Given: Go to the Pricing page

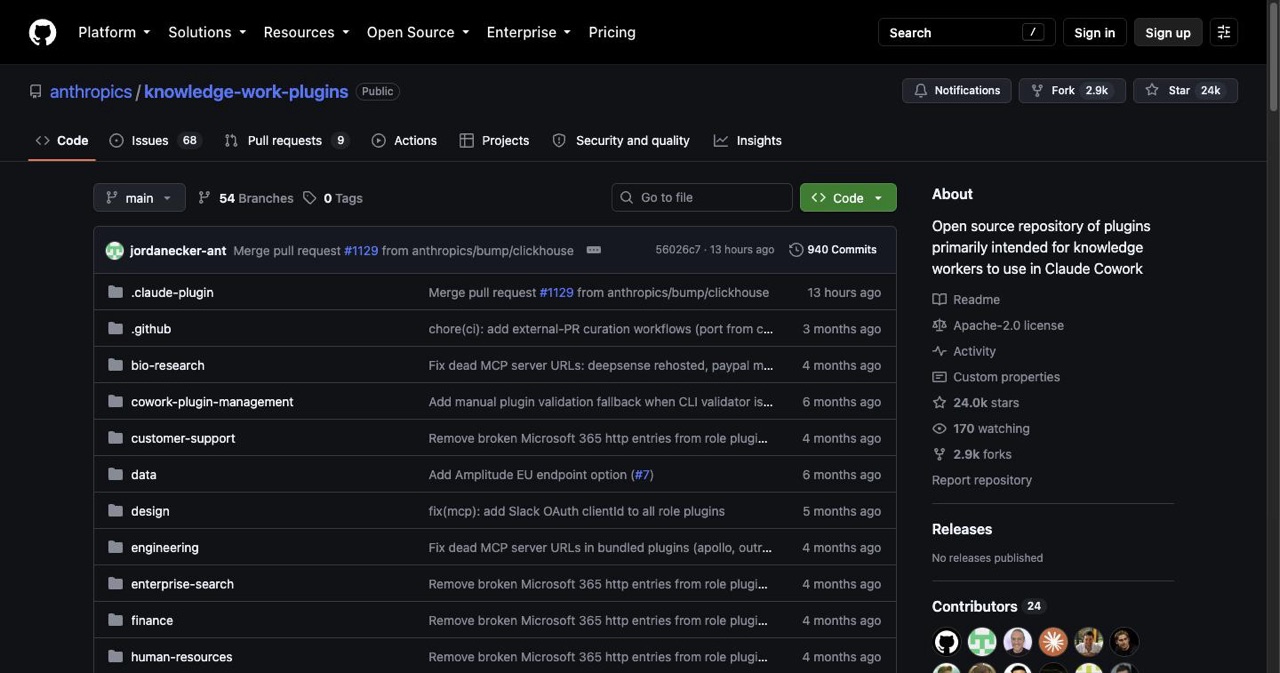Looking at the screenshot, I should pyautogui.click(x=612, y=32).
